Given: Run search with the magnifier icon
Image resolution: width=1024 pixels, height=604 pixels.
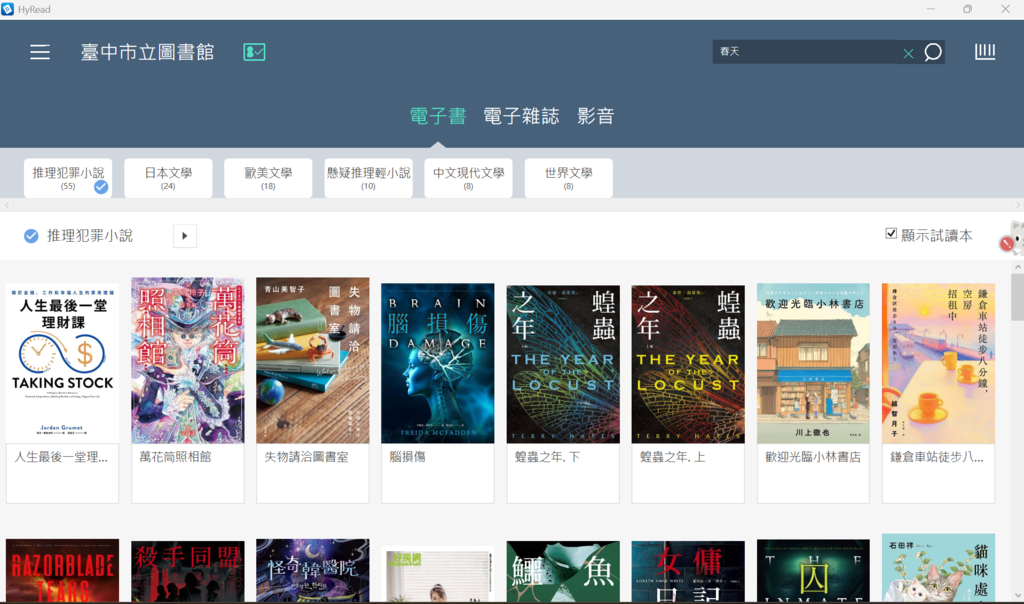Looking at the screenshot, I should 933,52.
